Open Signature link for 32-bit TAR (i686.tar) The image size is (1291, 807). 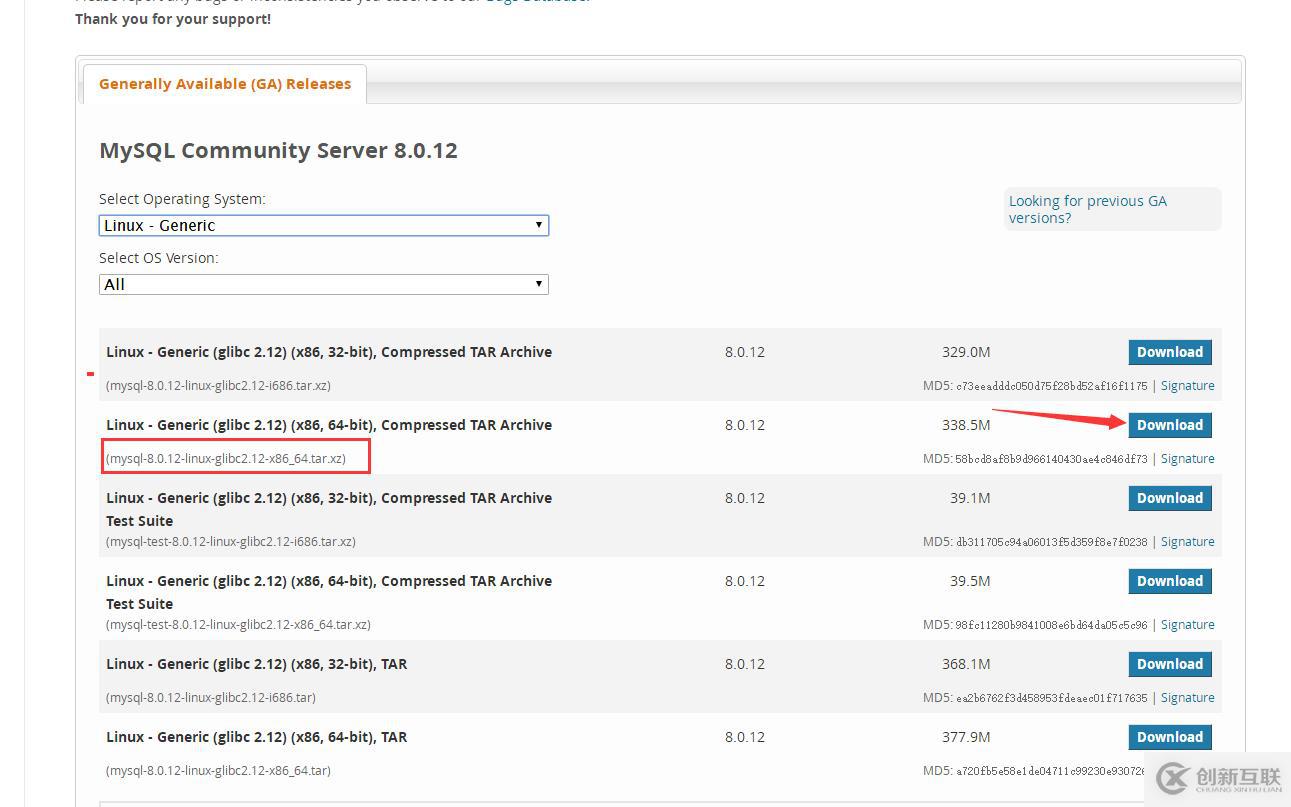(x=1187, y=698)
